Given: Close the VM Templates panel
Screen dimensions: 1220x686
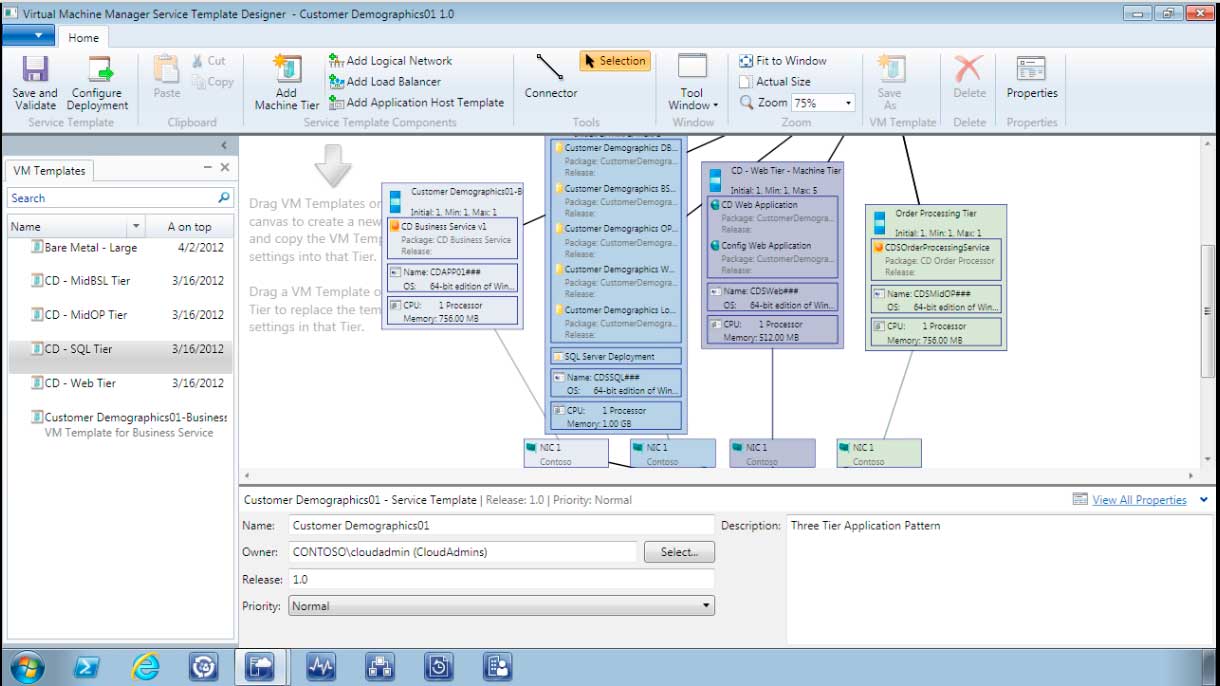Looking at the screenshot, I should [x=225, y=168].
